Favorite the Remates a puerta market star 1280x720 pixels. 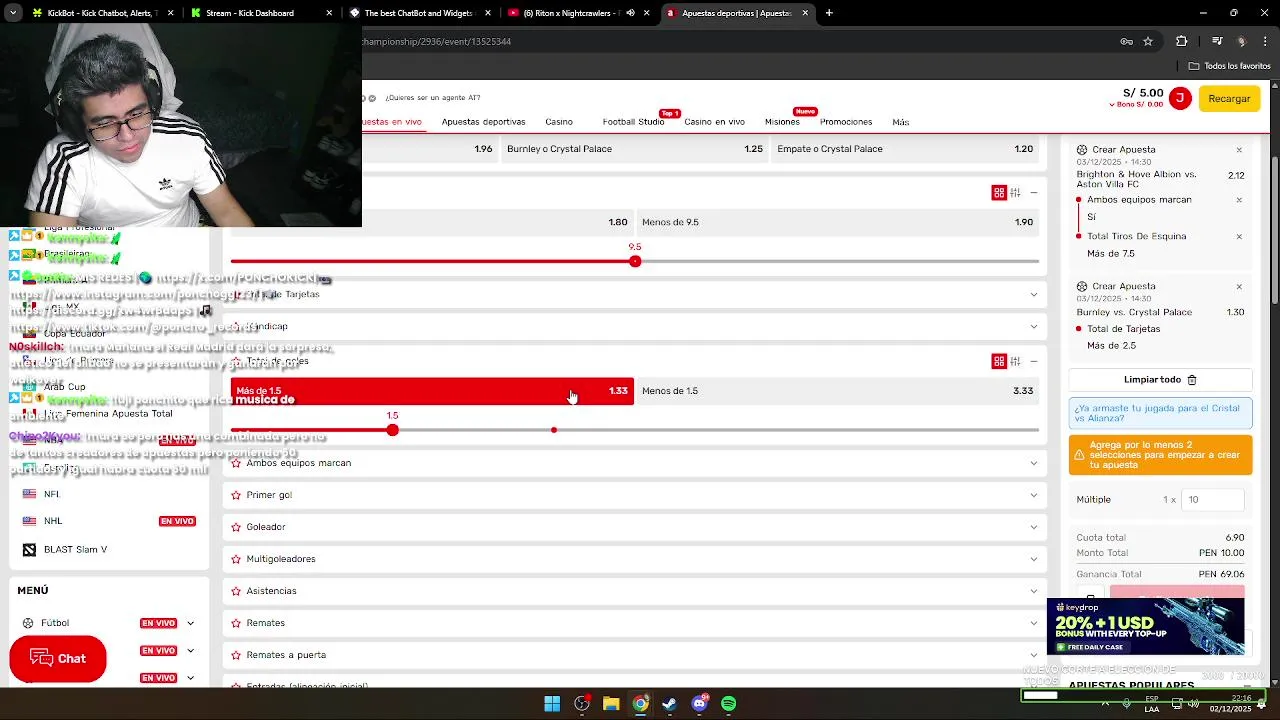pyautogui.click(x=236, y=655)
